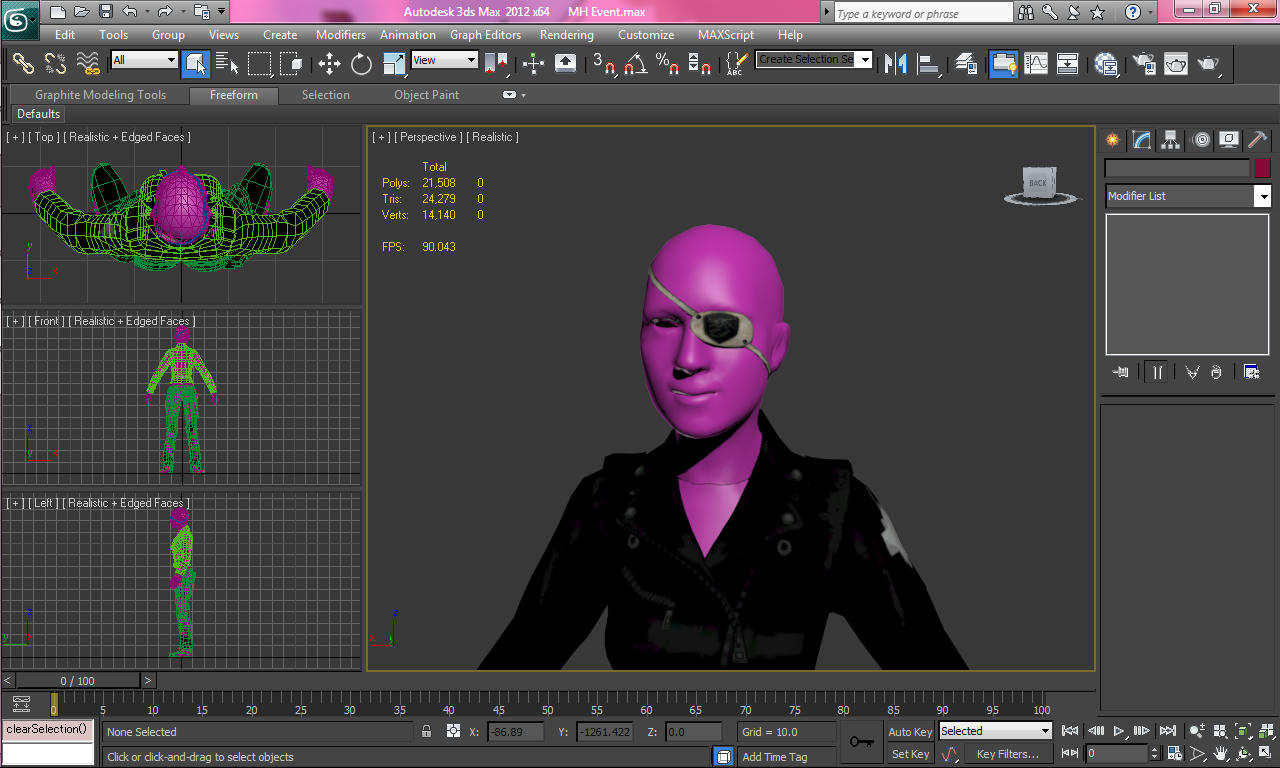
Task: Open selection filter dropdown showing All
Action: click(x=144, y=60)
